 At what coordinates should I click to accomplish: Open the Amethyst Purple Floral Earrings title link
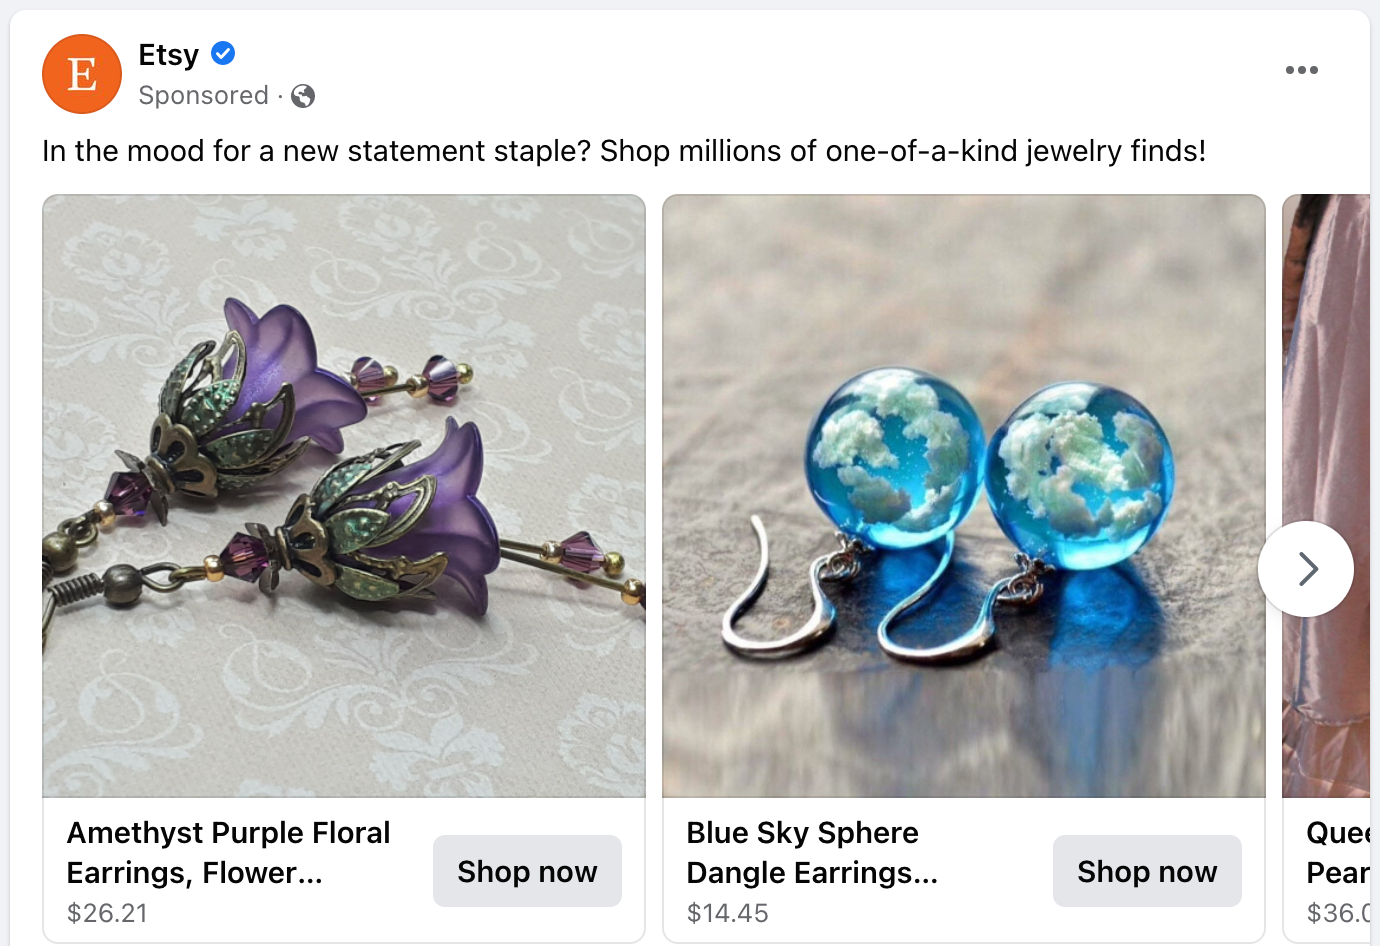coord(228,851)
